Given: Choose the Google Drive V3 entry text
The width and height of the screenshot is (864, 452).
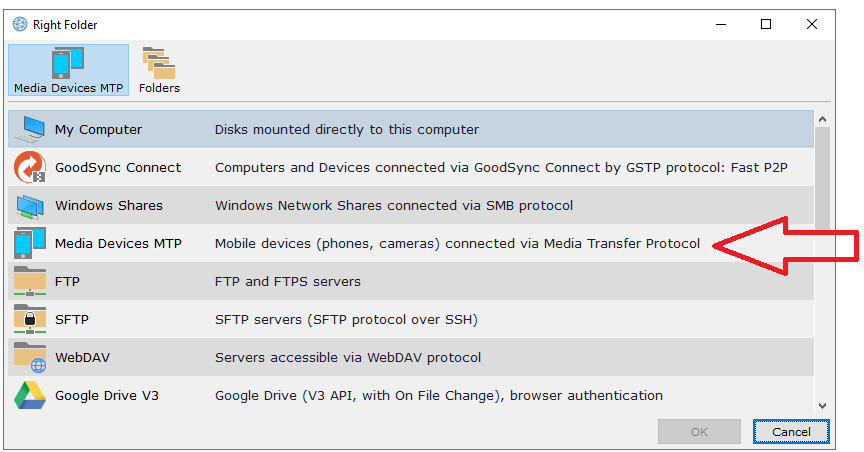Looking at the screenshot, I should 106,396.
